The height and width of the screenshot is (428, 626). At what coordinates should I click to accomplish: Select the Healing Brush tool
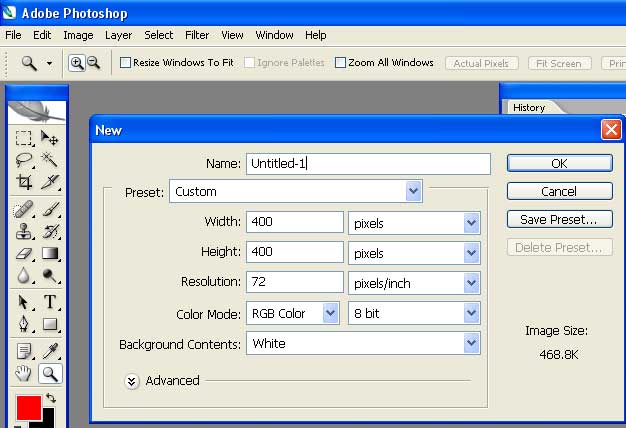24,209
